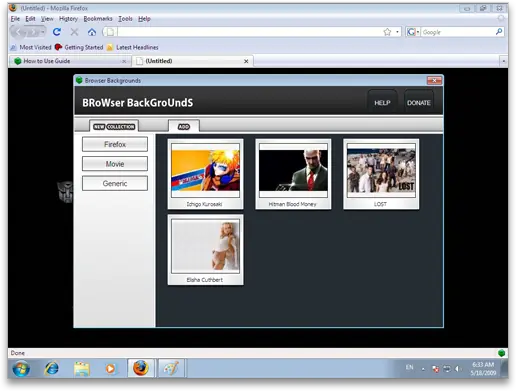Viewport: 516px width, 391px height.
Task: Go to the Home page icon
Action: point(92,32)
